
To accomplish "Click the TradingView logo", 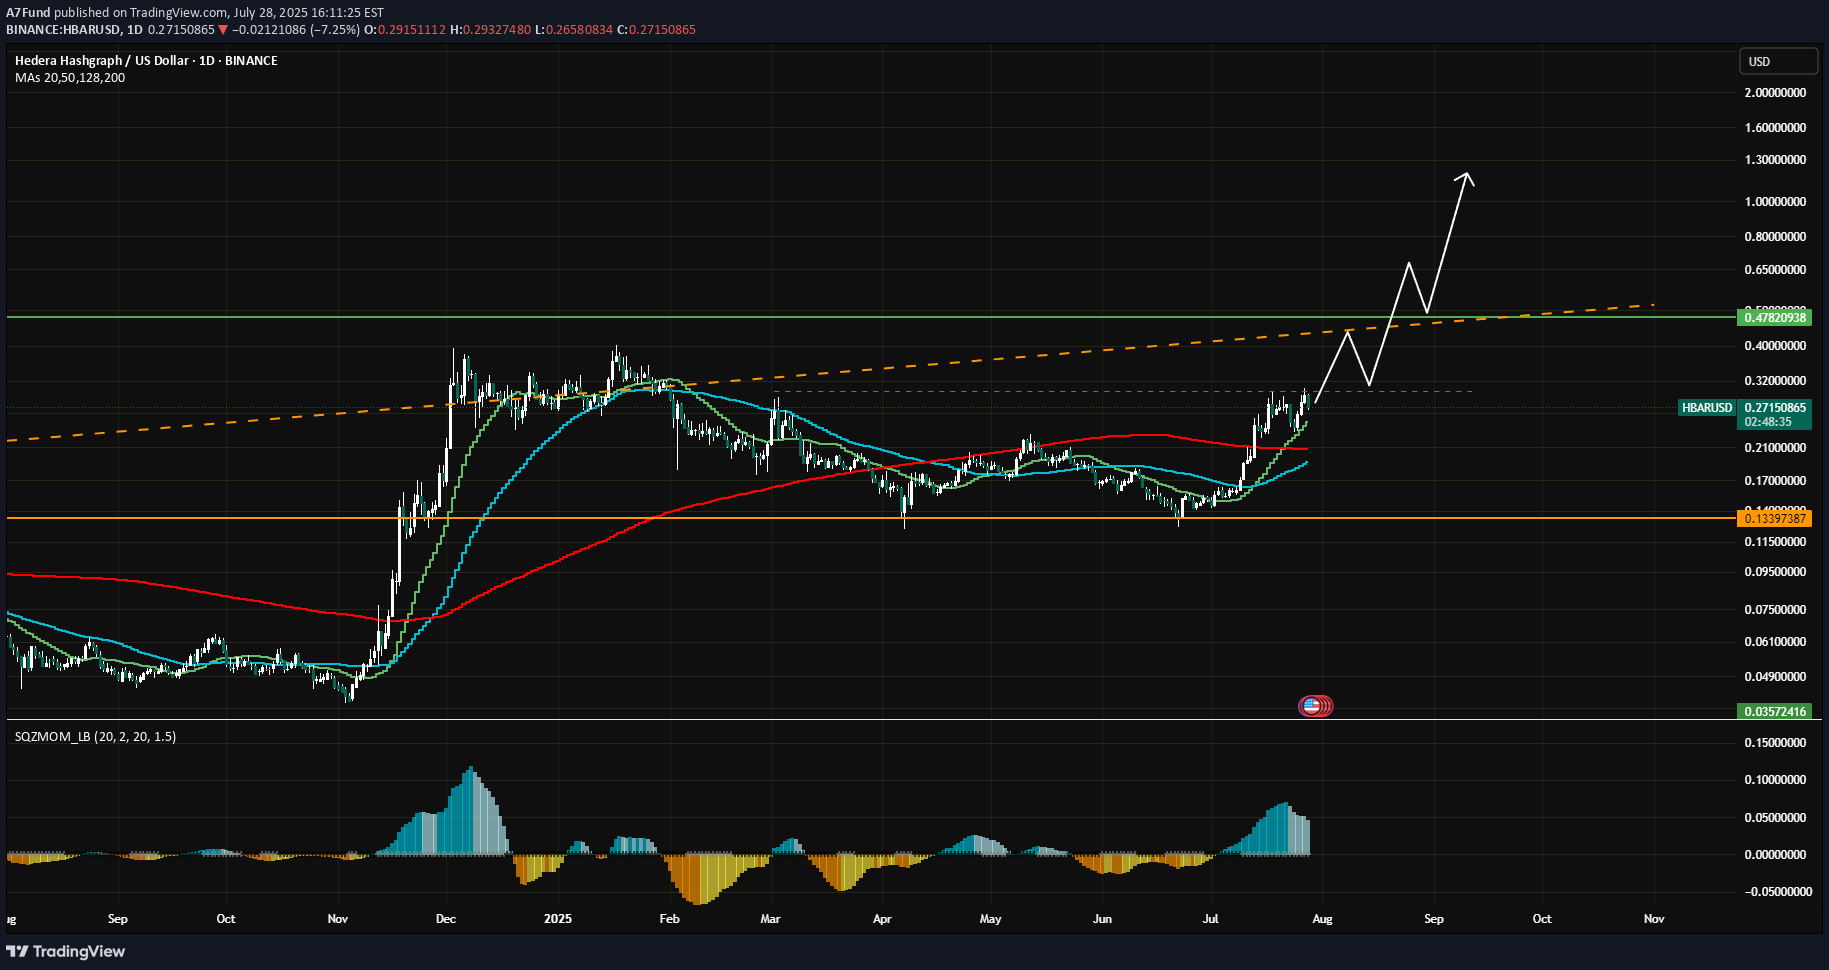I will pyautogui.click(x=66, y=951).
